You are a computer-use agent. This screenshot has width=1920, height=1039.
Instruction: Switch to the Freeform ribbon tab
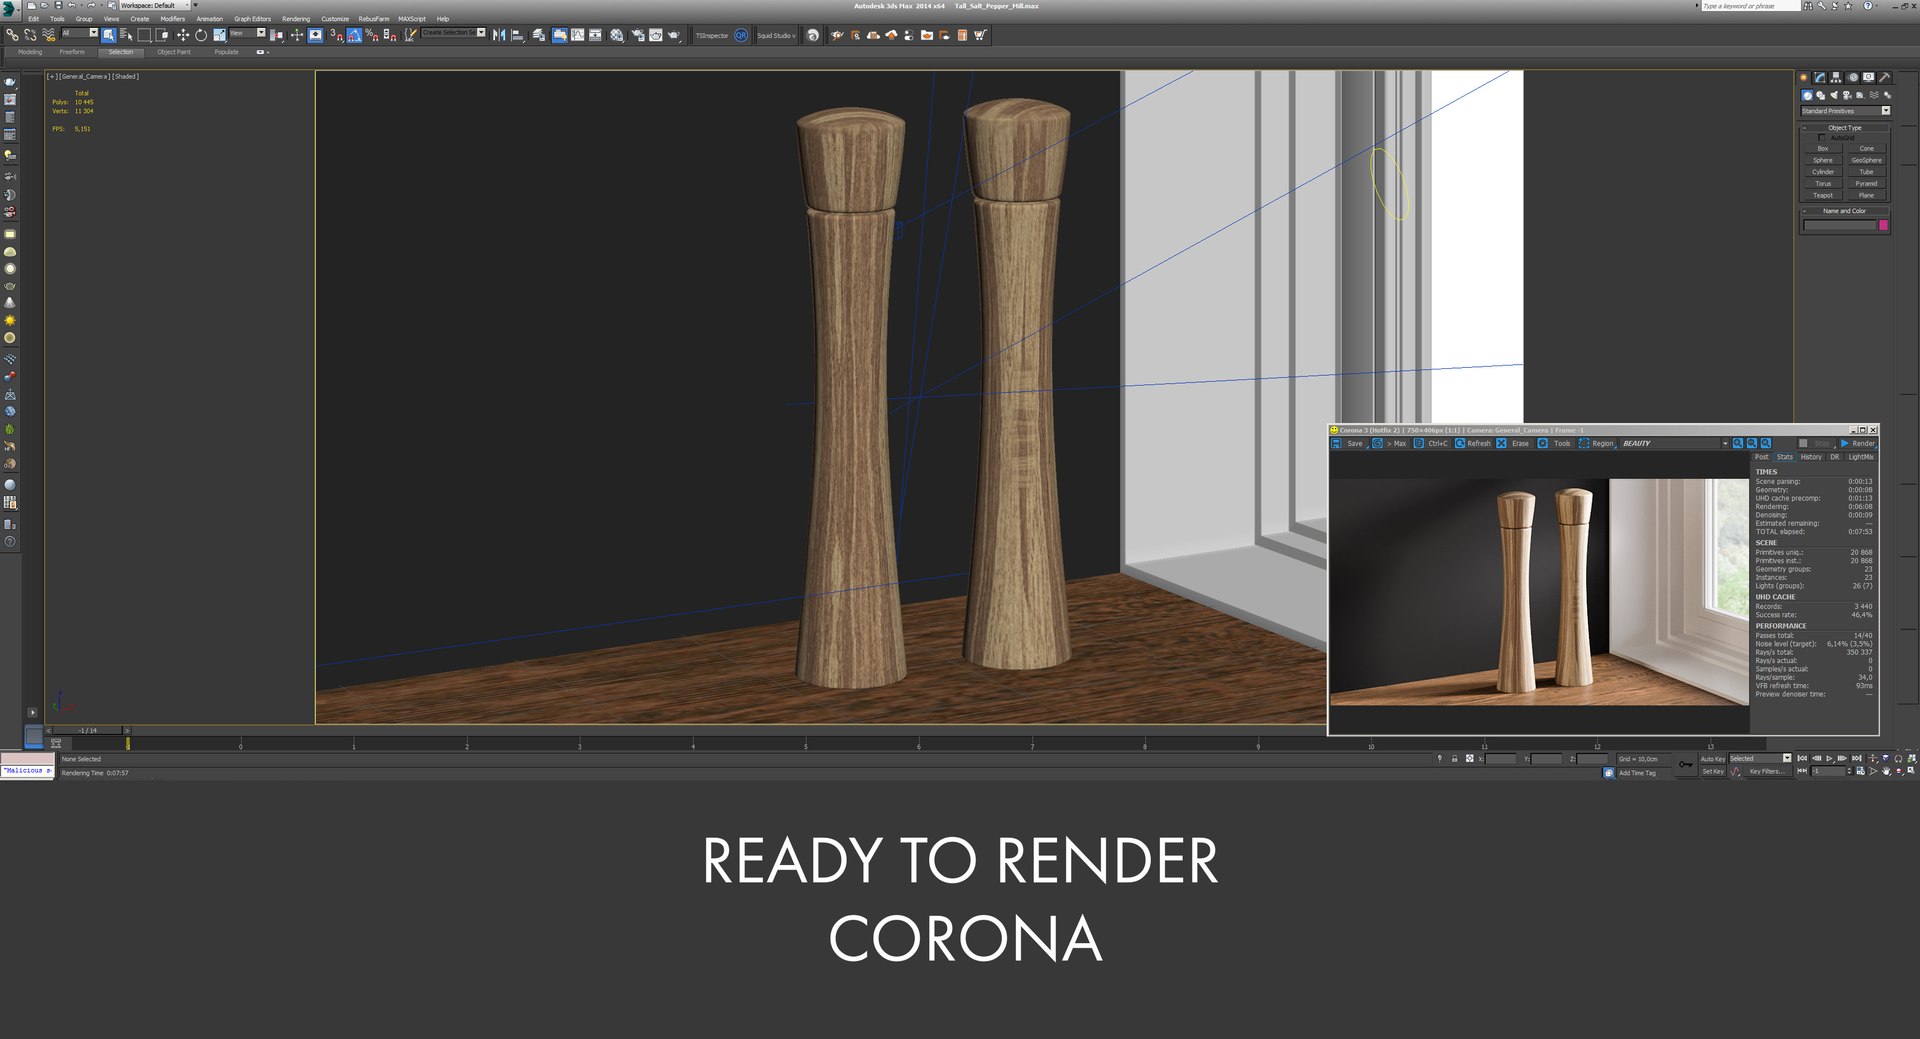coord(72,52)
